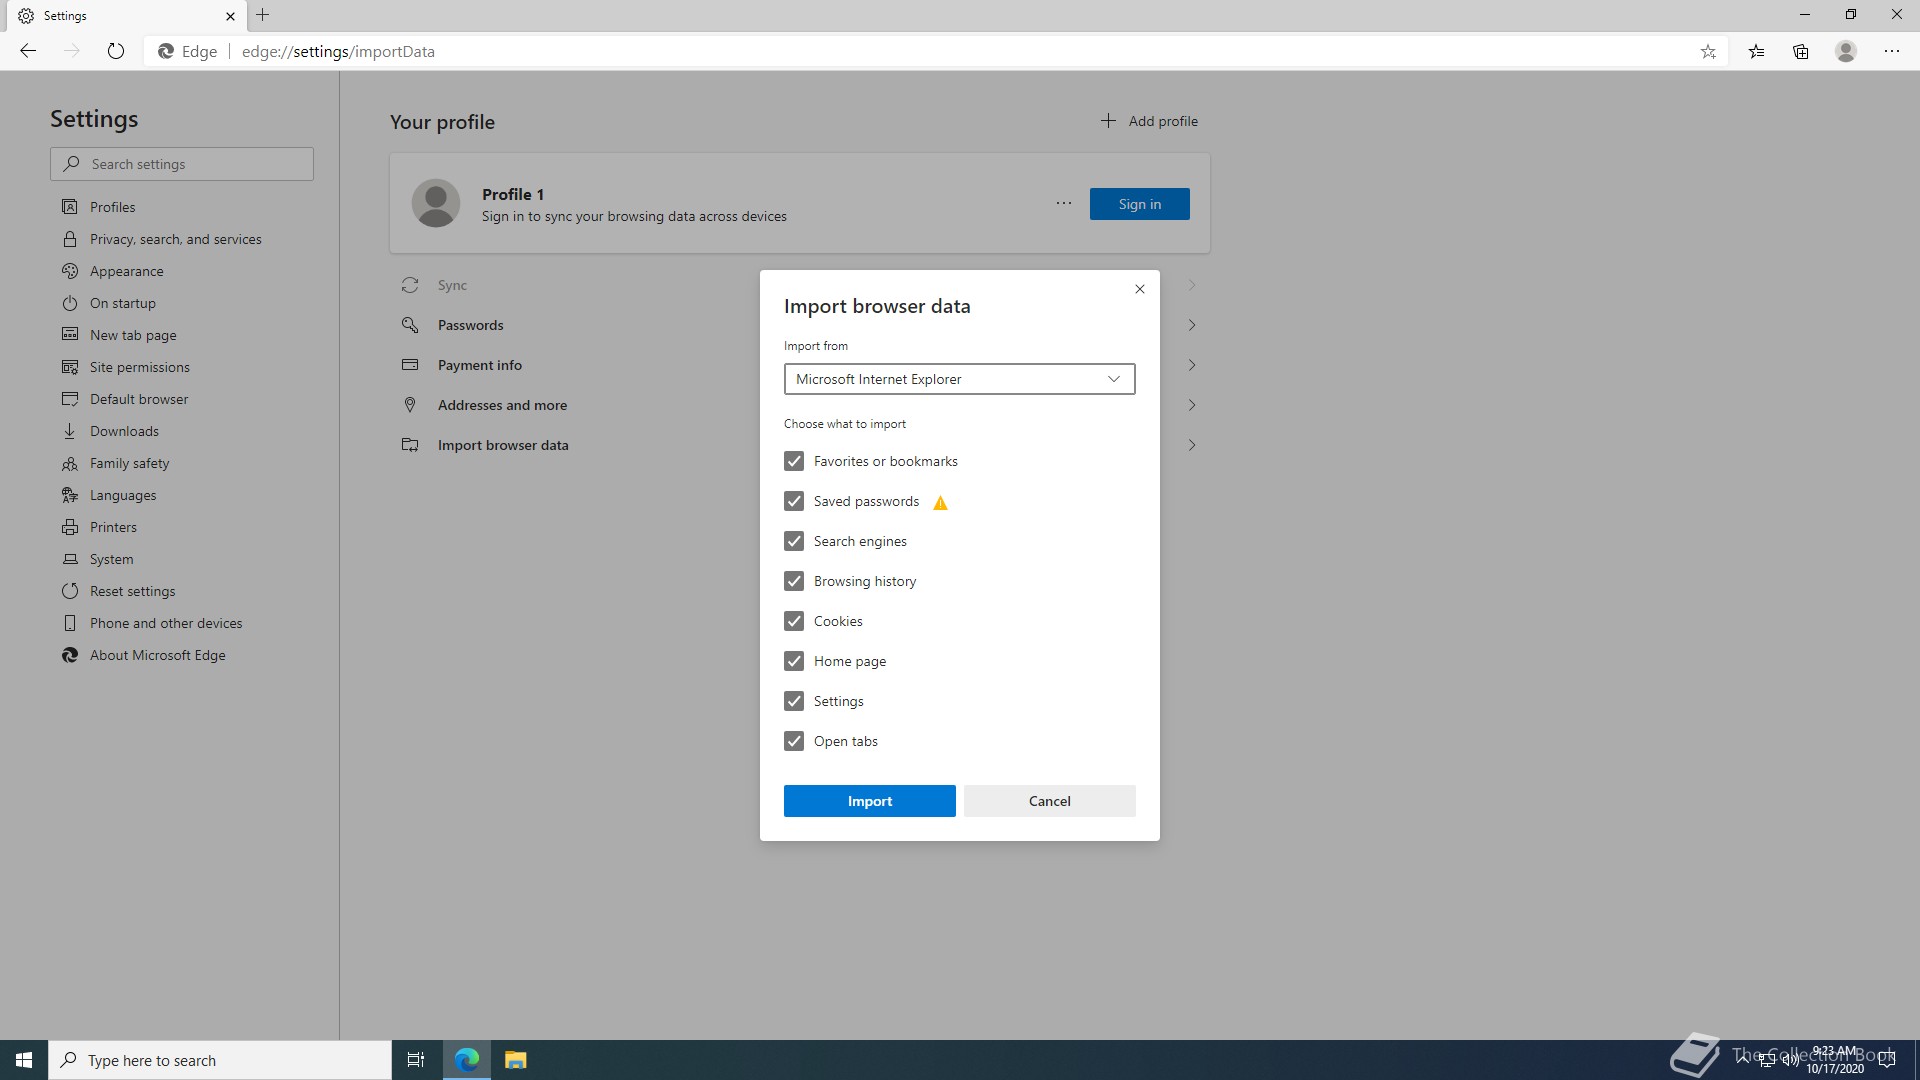The height and width of the screenshot is (1080, 1920).
Task: Uncheck Cookies option
Action: tap(794, 621)
